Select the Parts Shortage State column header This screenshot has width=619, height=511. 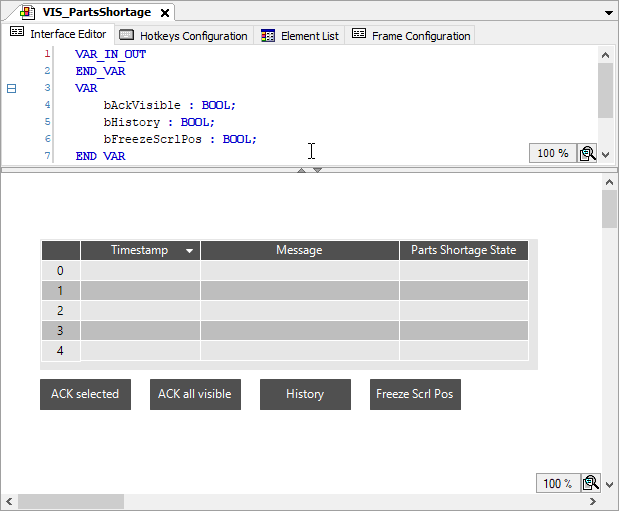(x=464, y=250)
